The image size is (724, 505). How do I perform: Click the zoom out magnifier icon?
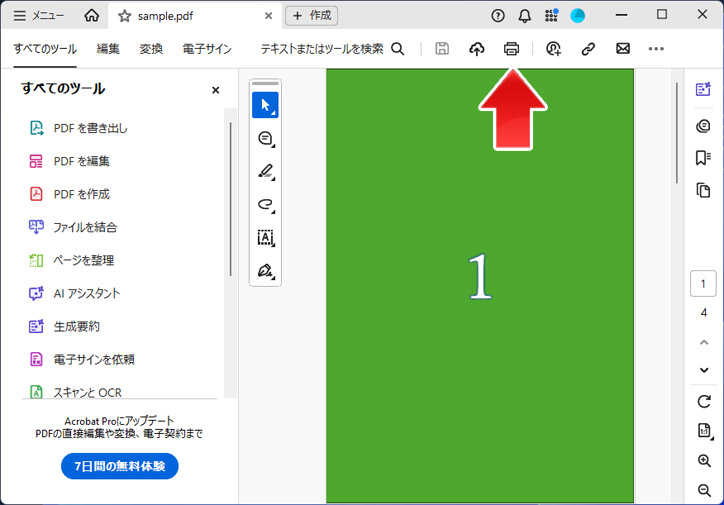pyautogui.click(x=704, y=490)
